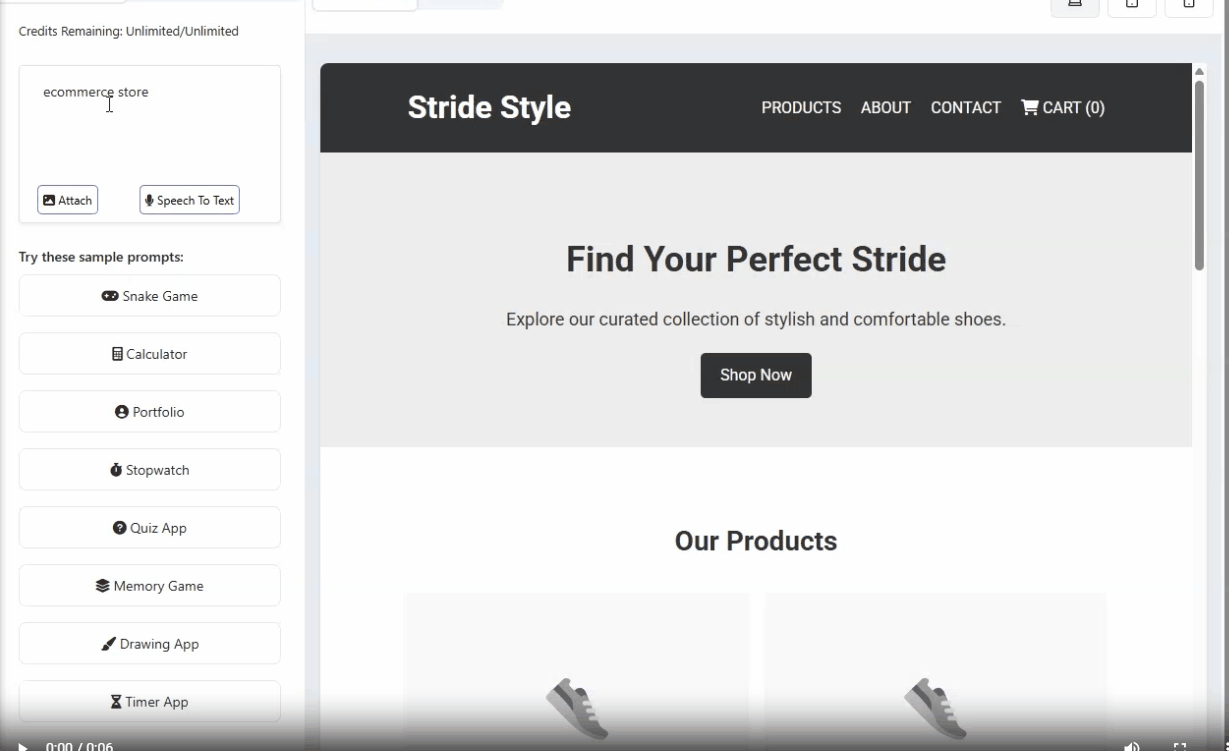Viewport: 1229px width, 751px height.
Task: Mute the video volume speaker icon
Action: coord(1132,746)
